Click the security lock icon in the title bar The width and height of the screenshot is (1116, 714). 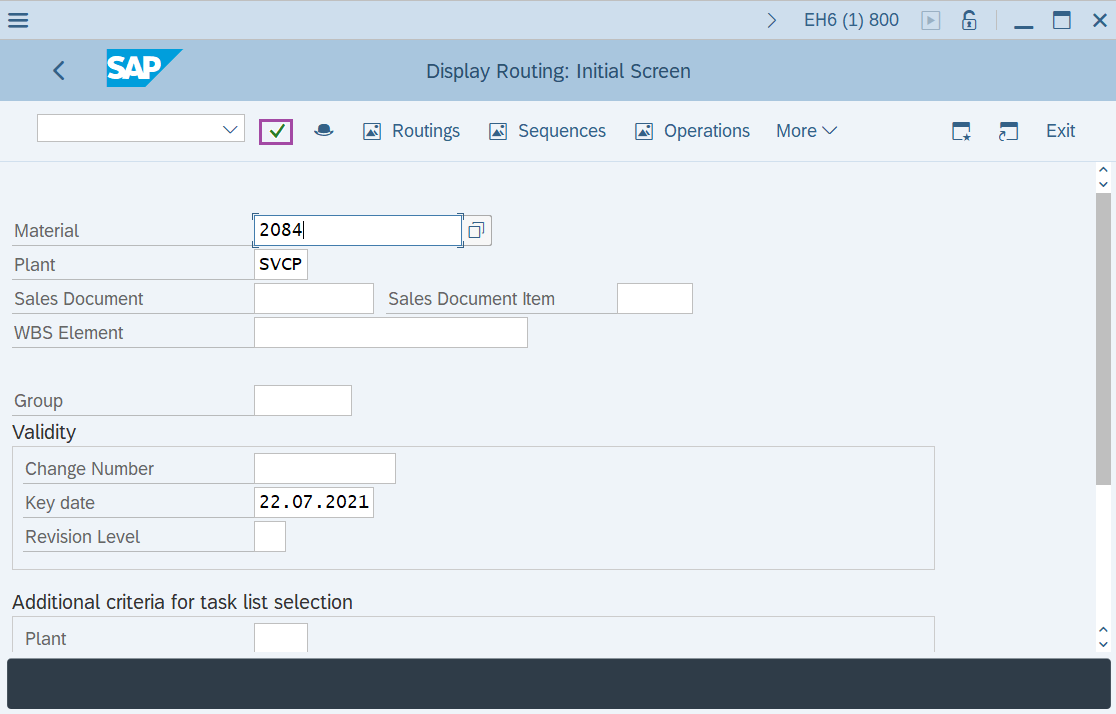tap(968, 19)
